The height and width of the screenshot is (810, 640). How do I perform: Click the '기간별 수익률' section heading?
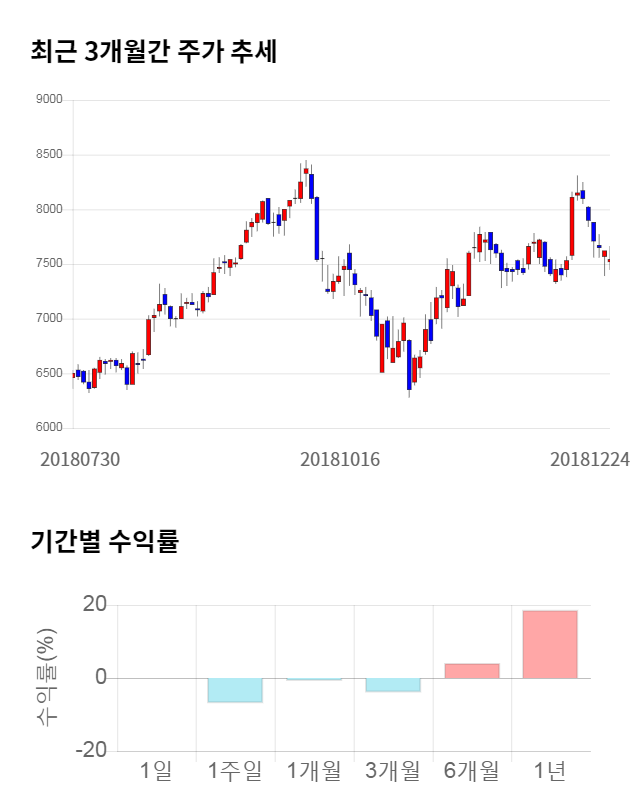[104, 542]
